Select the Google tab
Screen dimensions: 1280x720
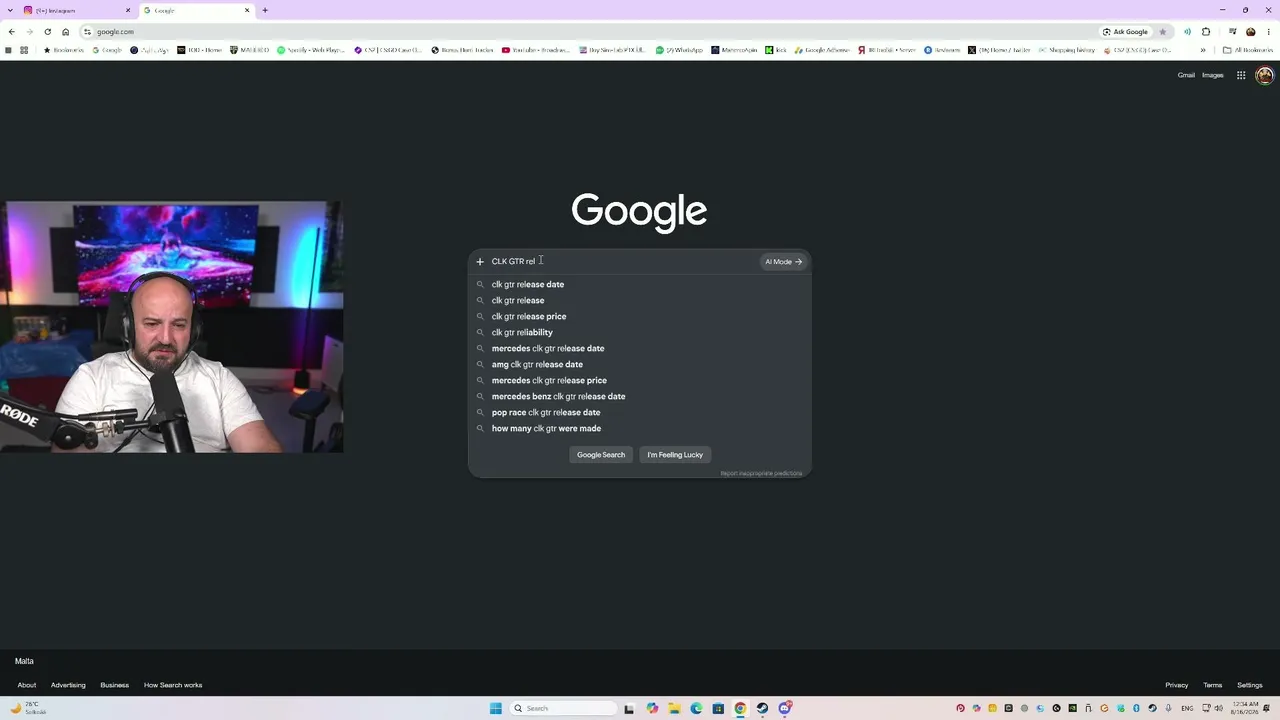pos(196,10)
